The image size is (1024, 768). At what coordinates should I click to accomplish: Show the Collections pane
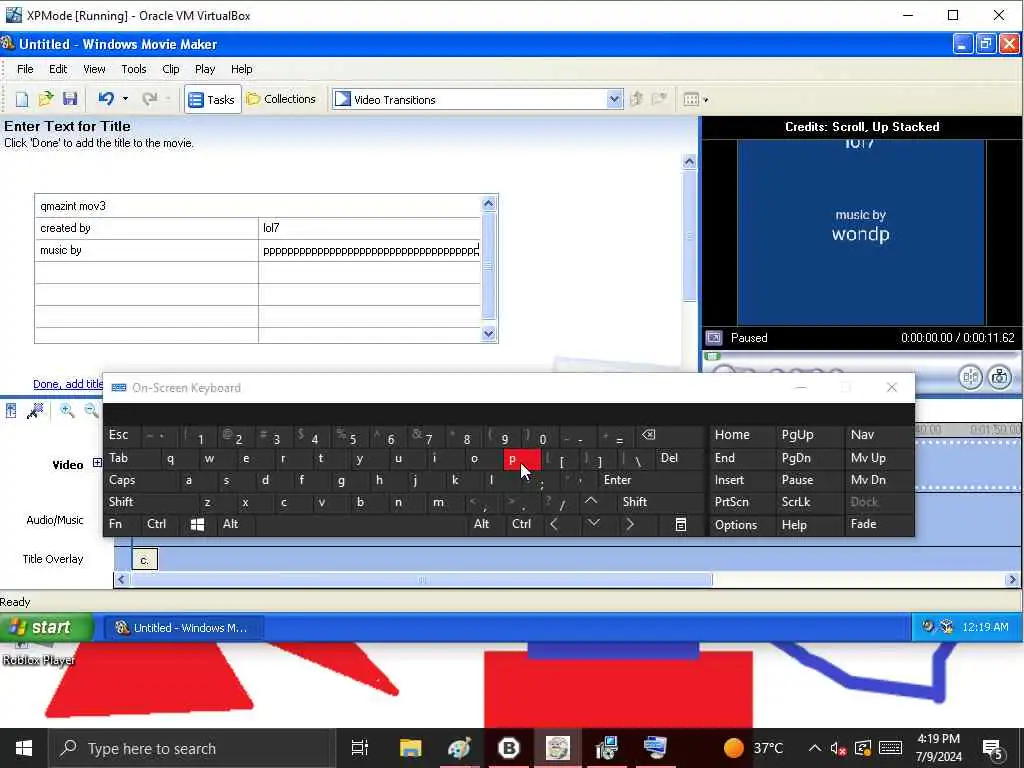point(281,99)
